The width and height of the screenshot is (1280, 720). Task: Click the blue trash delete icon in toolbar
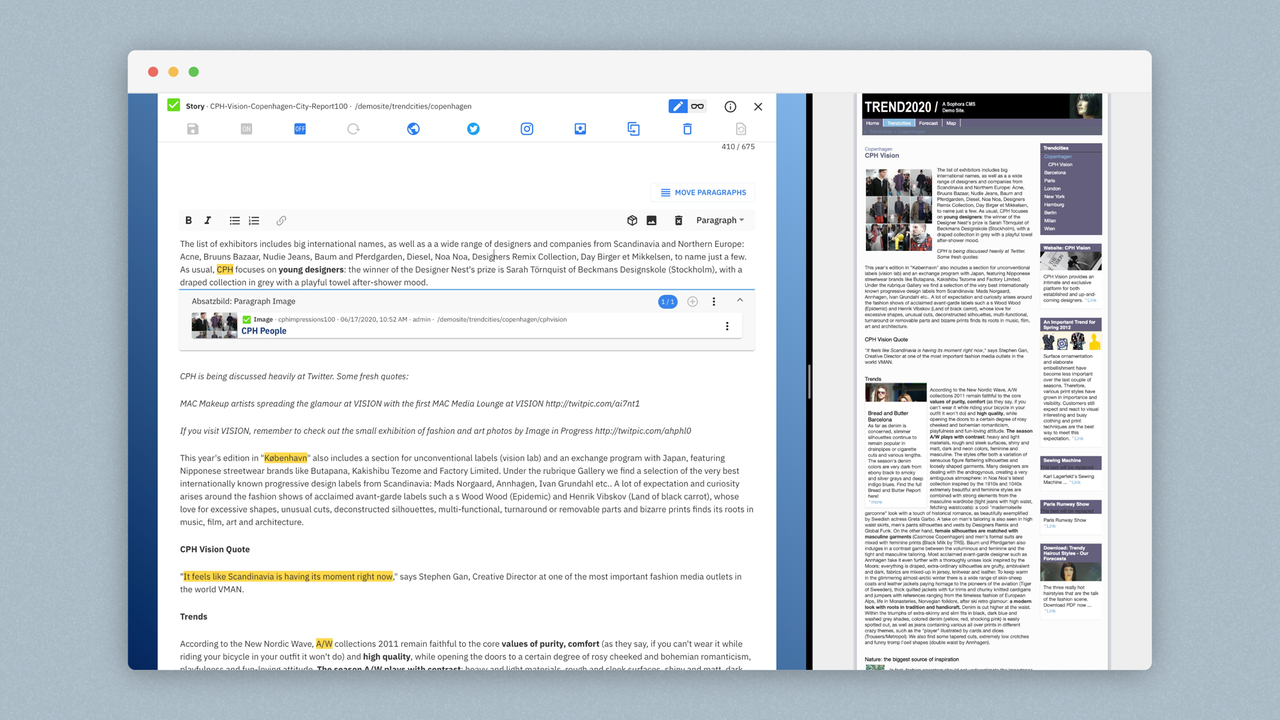(687, 129)
